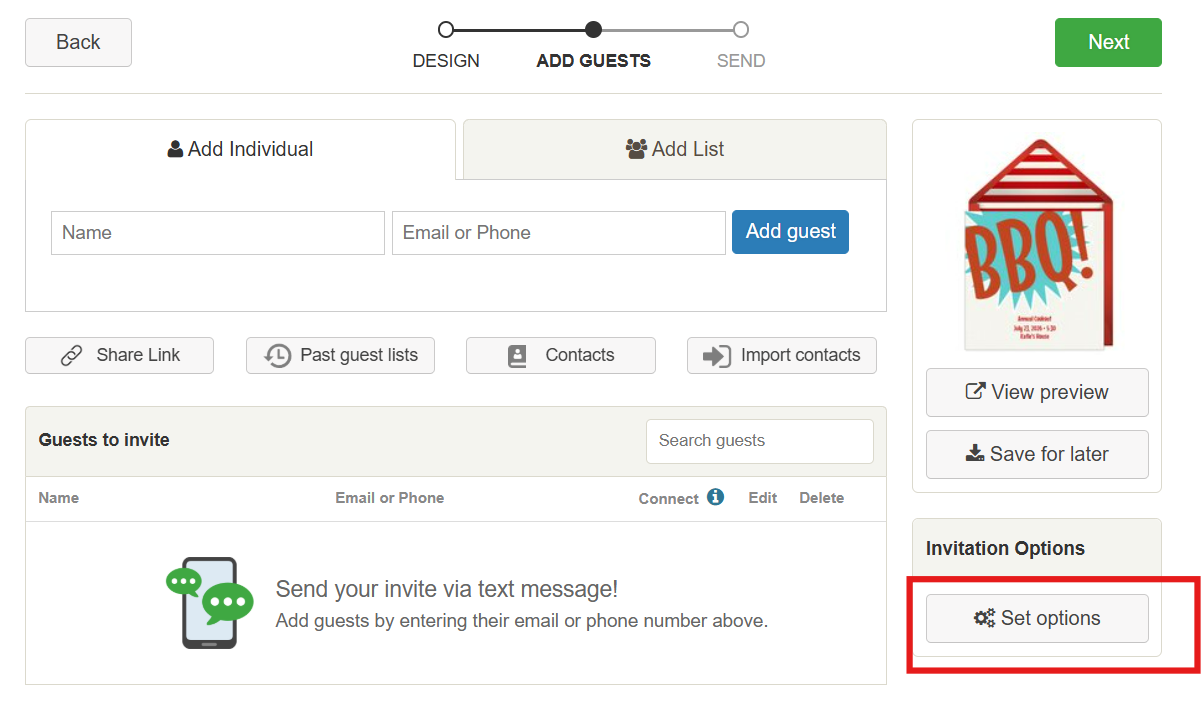The image size is (1201, 722).
Task: Jump to the DESIGN step circle
Action: 446,30
